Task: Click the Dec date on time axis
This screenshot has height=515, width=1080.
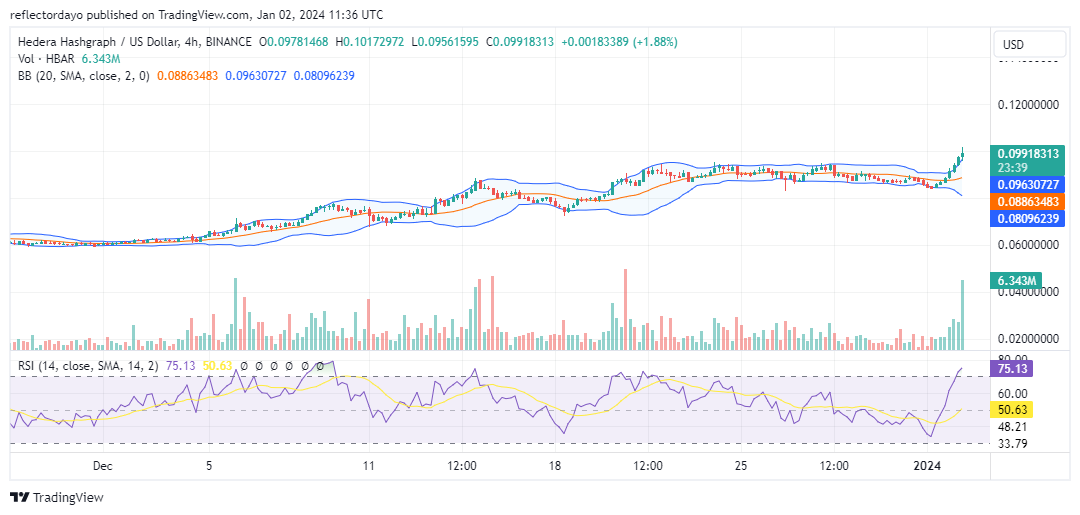Action: point(102,466)
